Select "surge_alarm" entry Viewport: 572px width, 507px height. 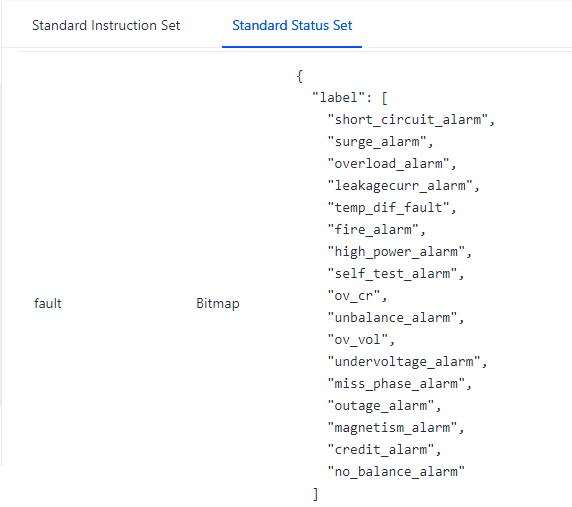click(380, 142)
